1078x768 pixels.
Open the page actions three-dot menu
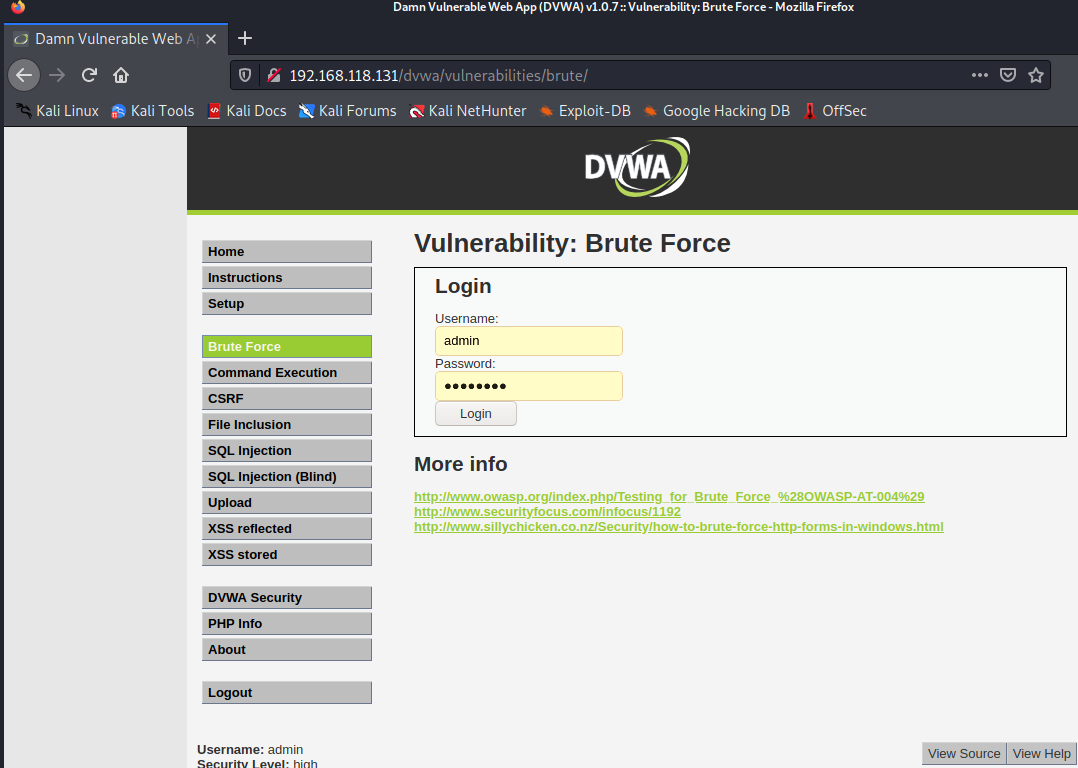(980, 76)
